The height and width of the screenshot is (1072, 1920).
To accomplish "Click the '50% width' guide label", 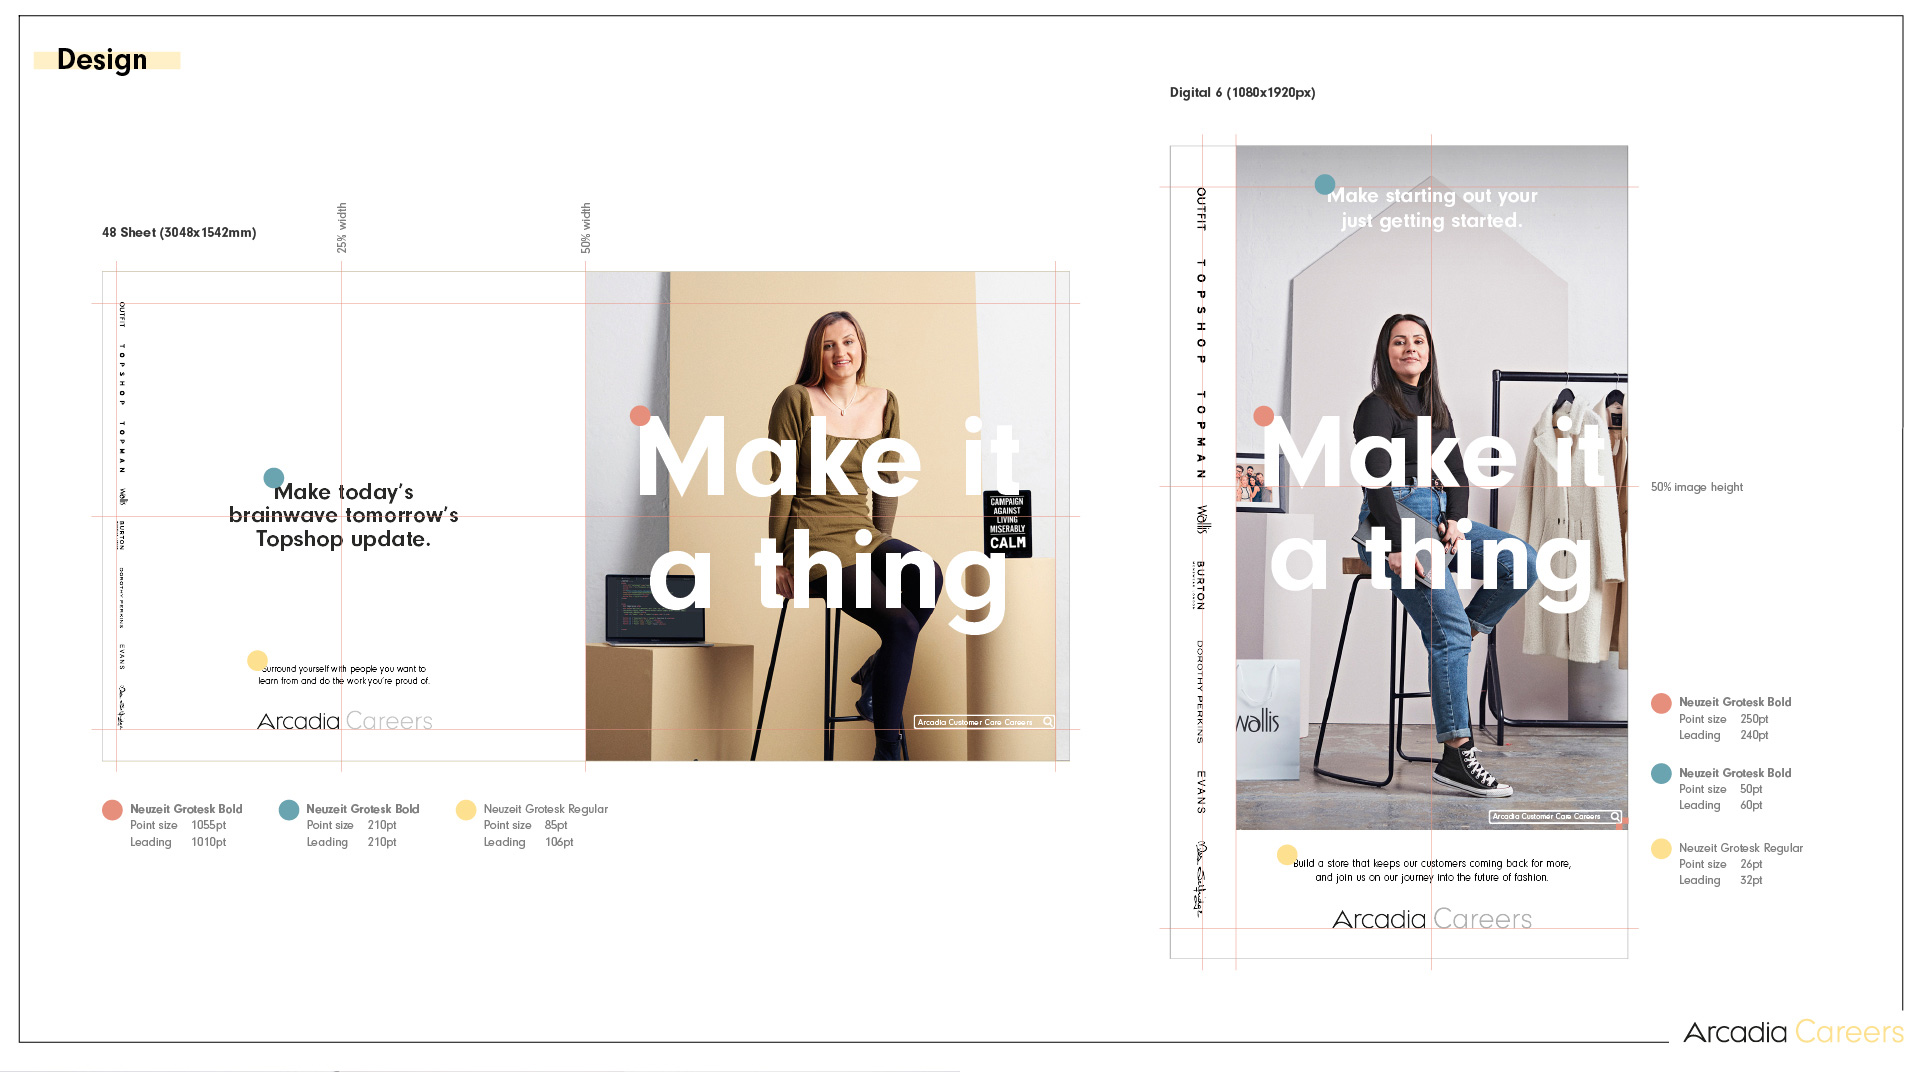I will [x=586, y=228].
